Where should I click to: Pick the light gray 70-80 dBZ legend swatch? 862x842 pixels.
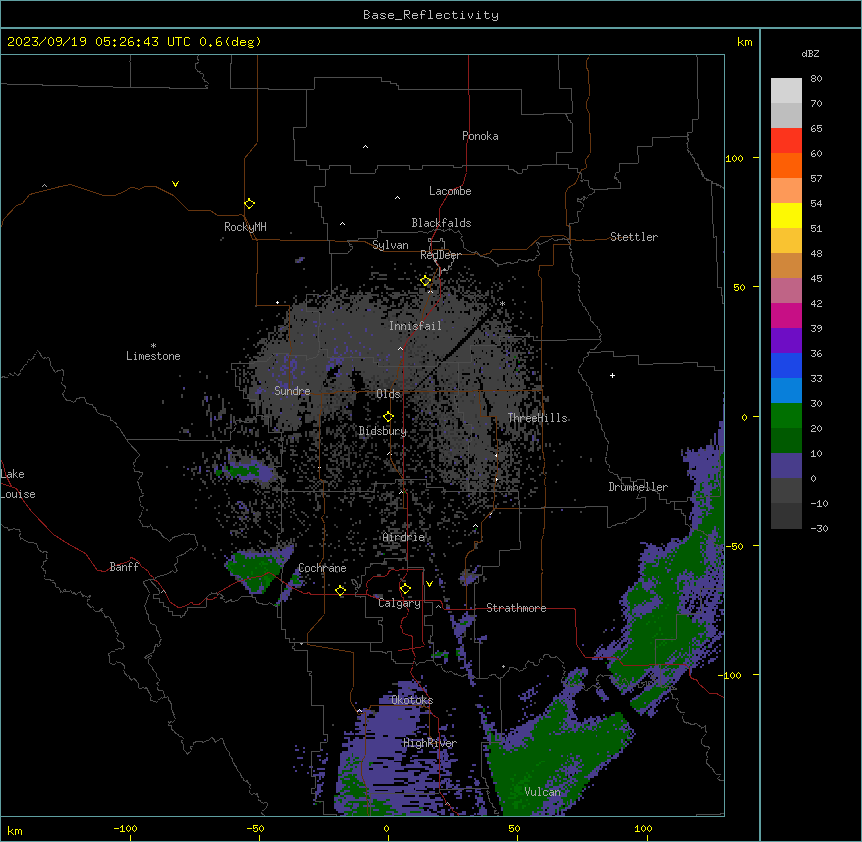786,91
